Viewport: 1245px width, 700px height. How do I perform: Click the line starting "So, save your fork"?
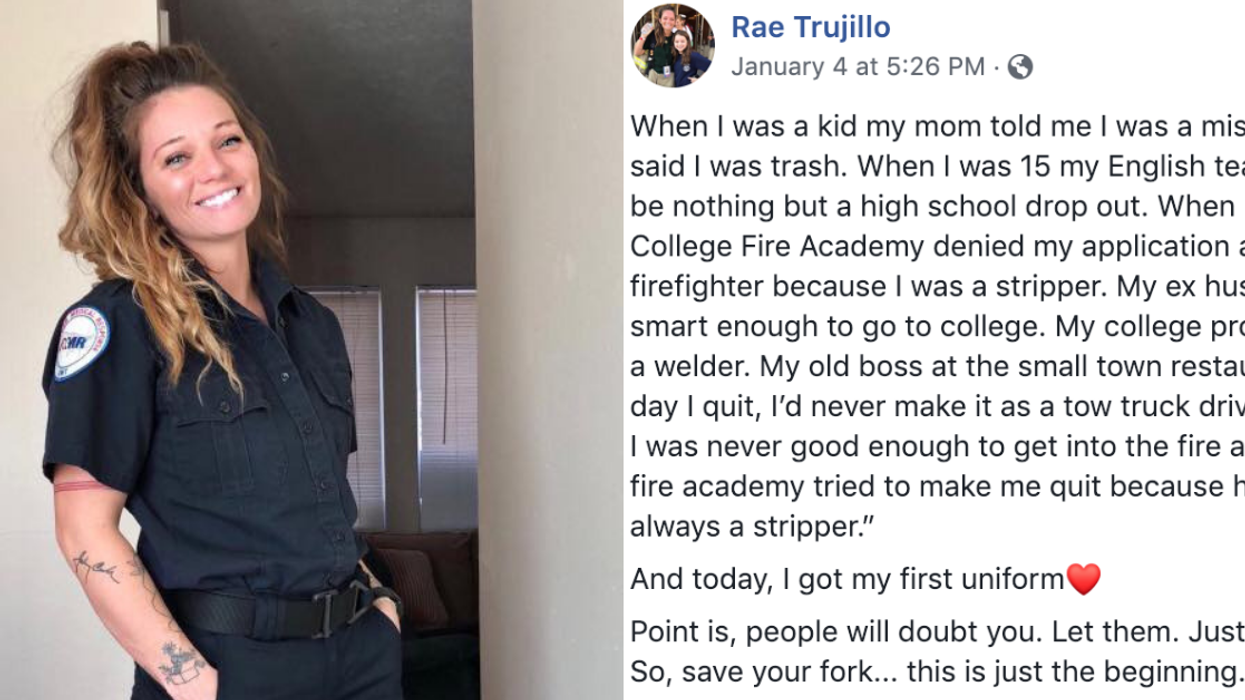click(x=935, y=672)
